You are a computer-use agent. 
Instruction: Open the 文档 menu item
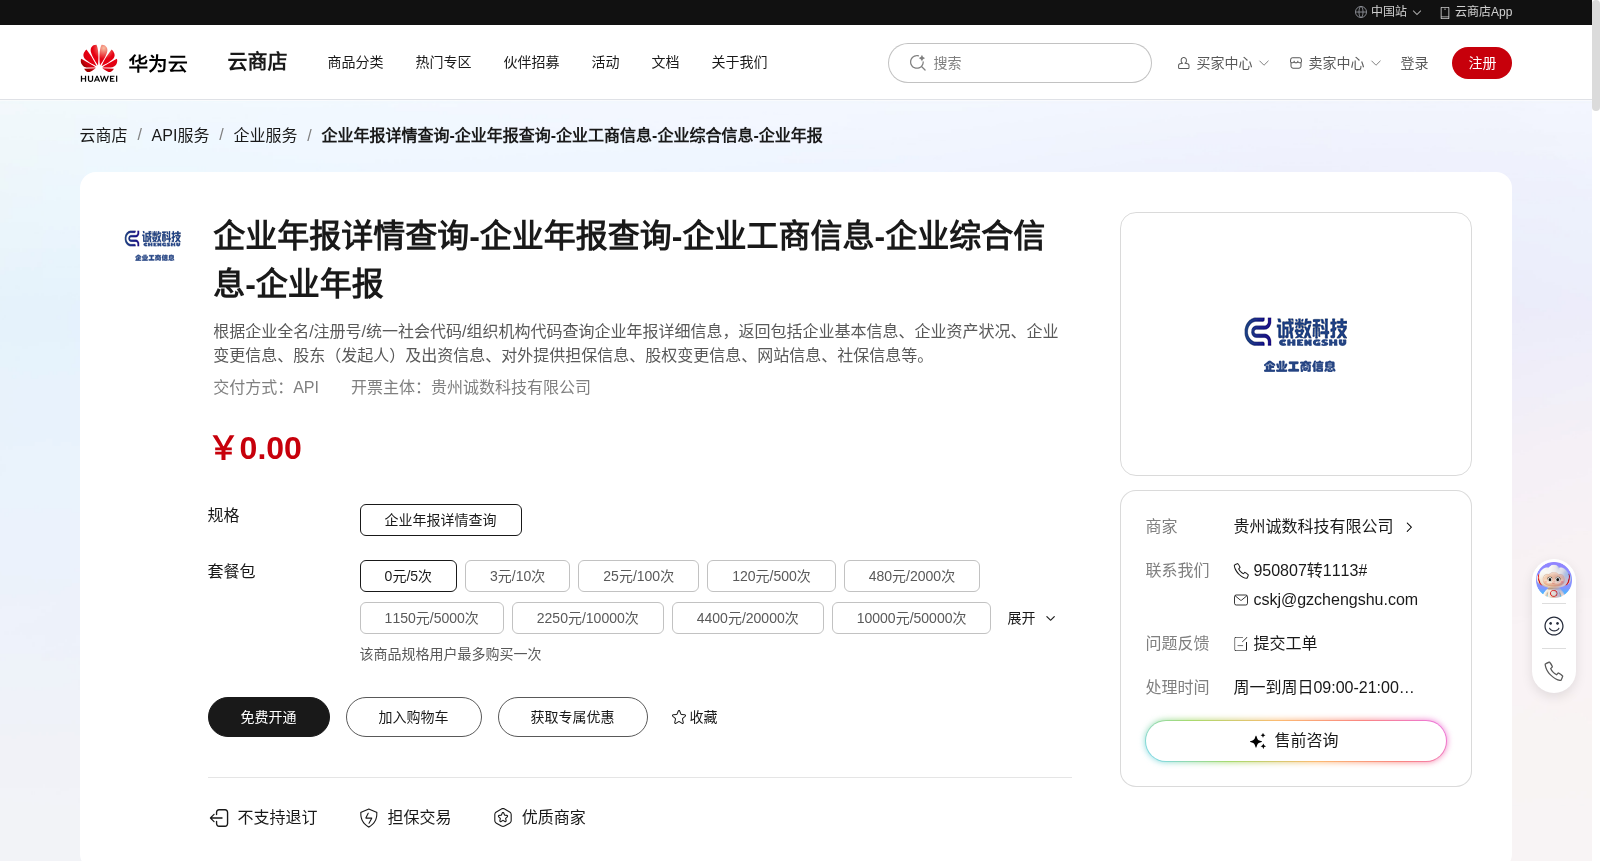(665, 62)
